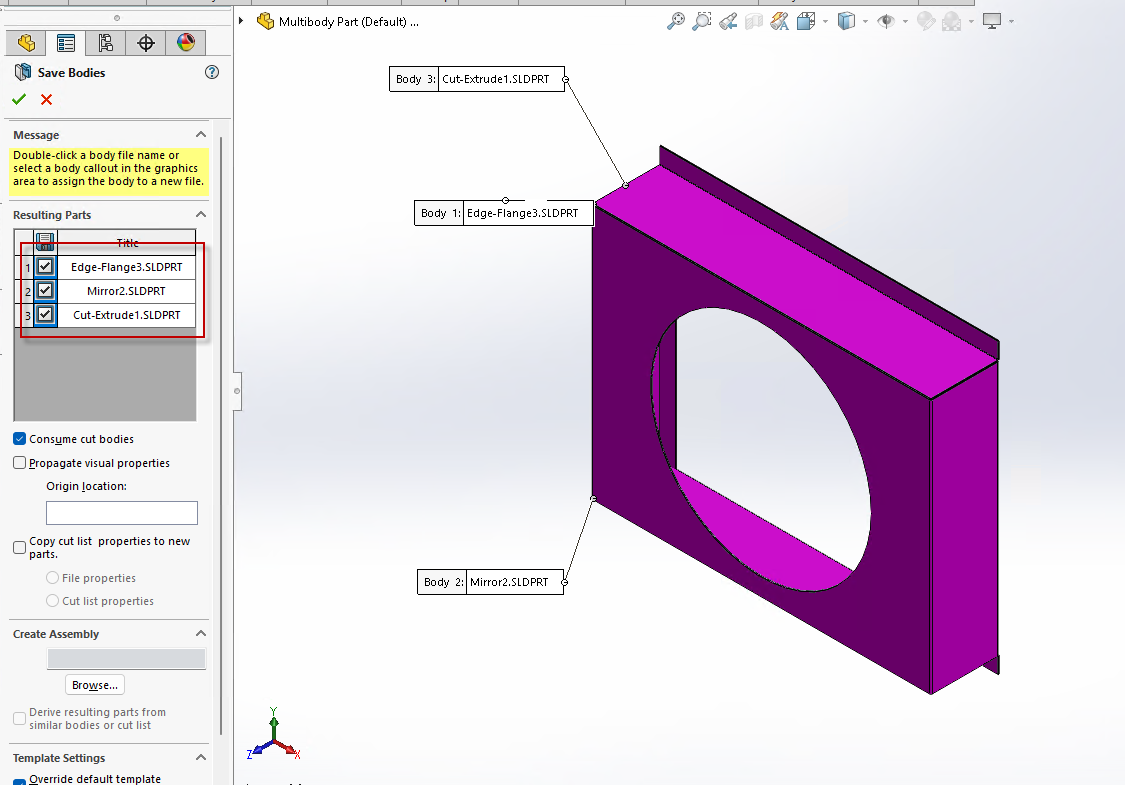Open the Display Style dropdown arrow

[x=864, y=21]
